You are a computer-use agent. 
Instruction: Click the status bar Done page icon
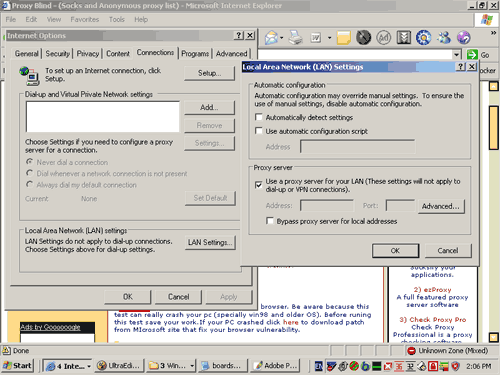point(6,351)
